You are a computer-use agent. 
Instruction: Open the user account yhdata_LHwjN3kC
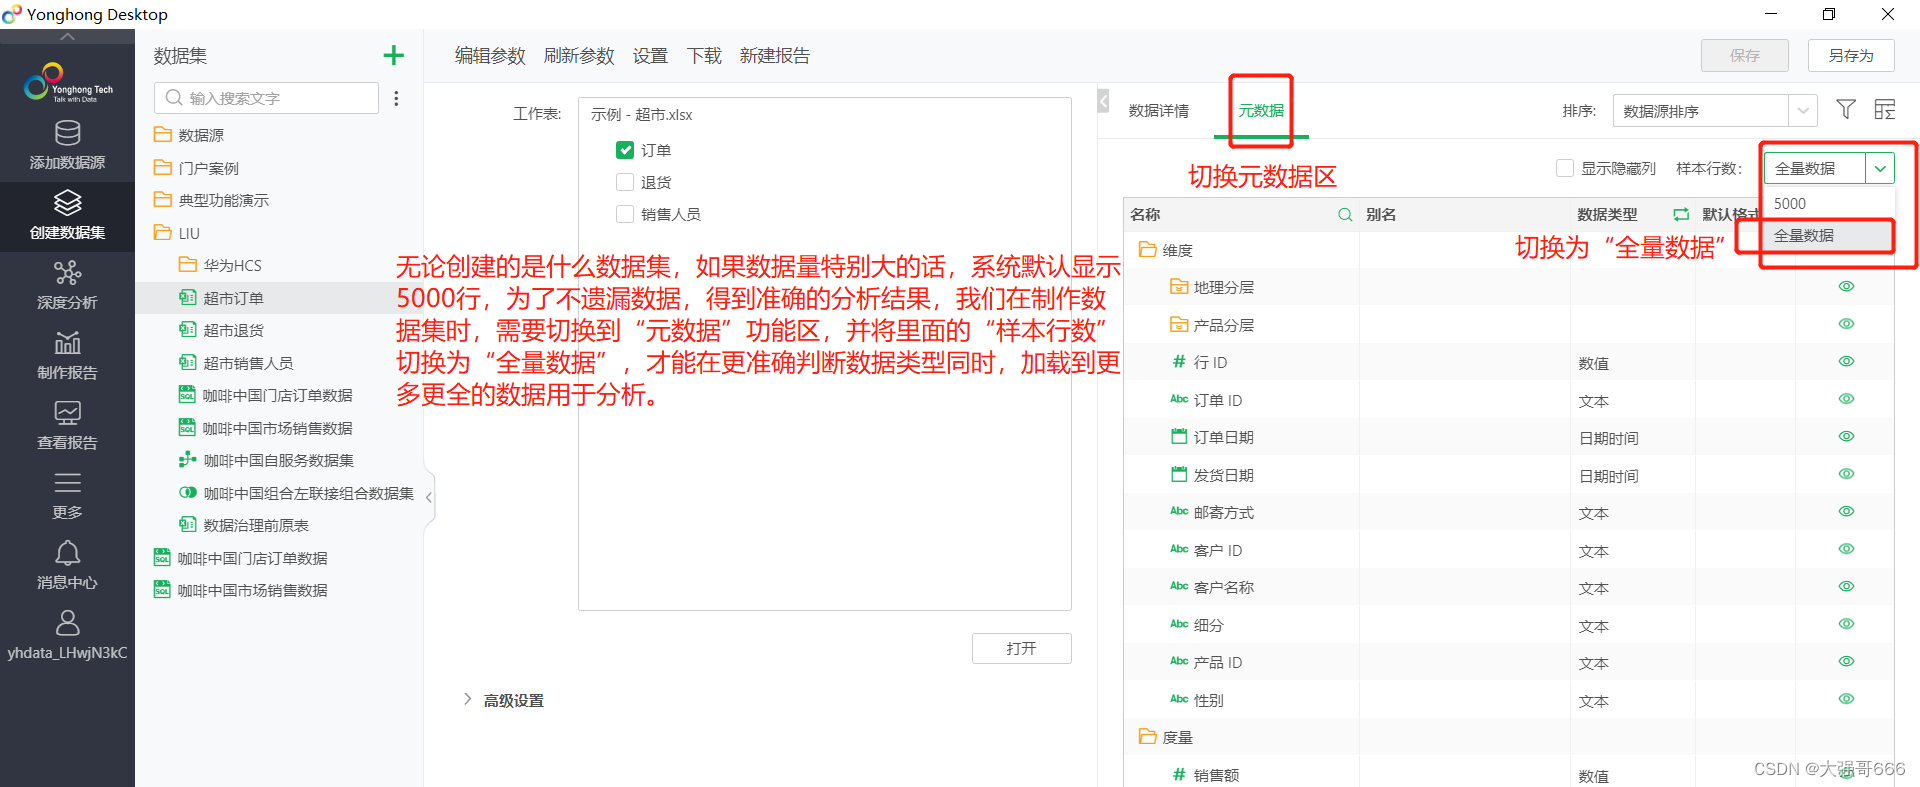coord(67,636)
